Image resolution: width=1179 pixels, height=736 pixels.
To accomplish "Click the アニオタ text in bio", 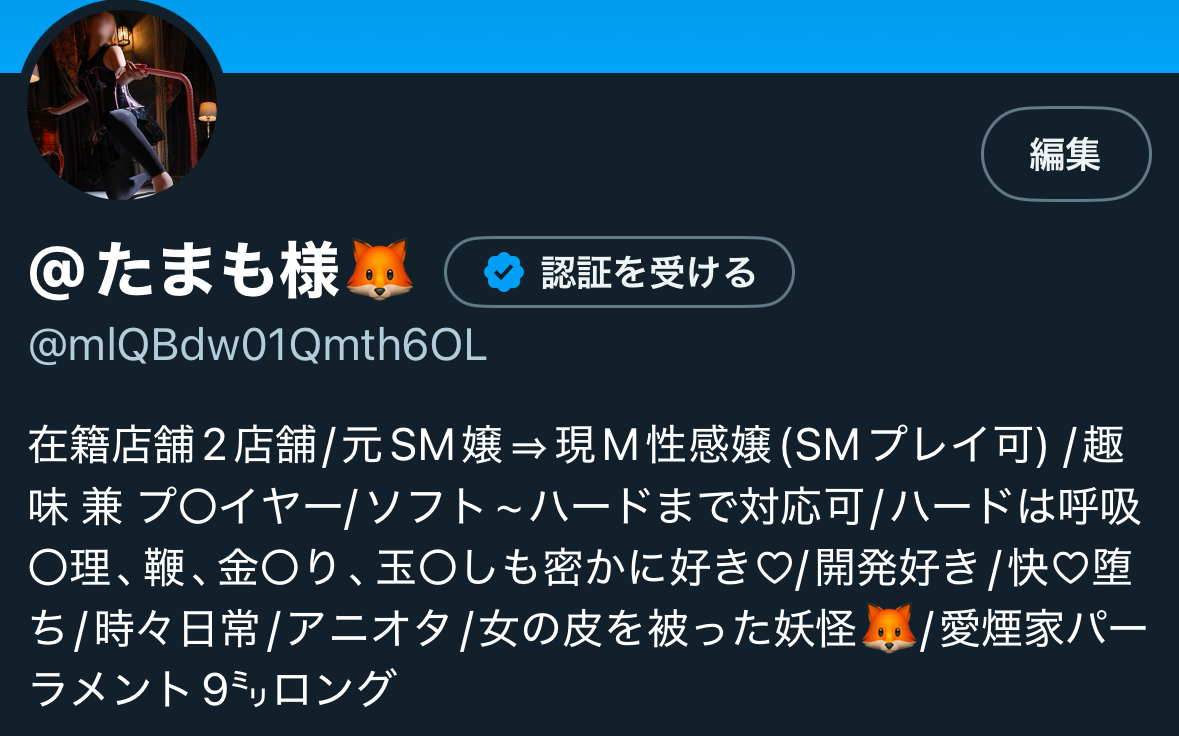I will [x=369, y=629].
